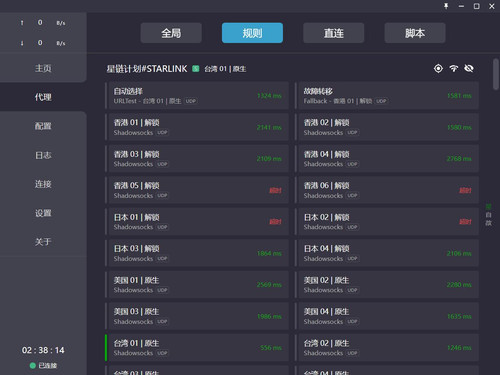Select the 台湾 02 proxy node

(x=387, y=348)
